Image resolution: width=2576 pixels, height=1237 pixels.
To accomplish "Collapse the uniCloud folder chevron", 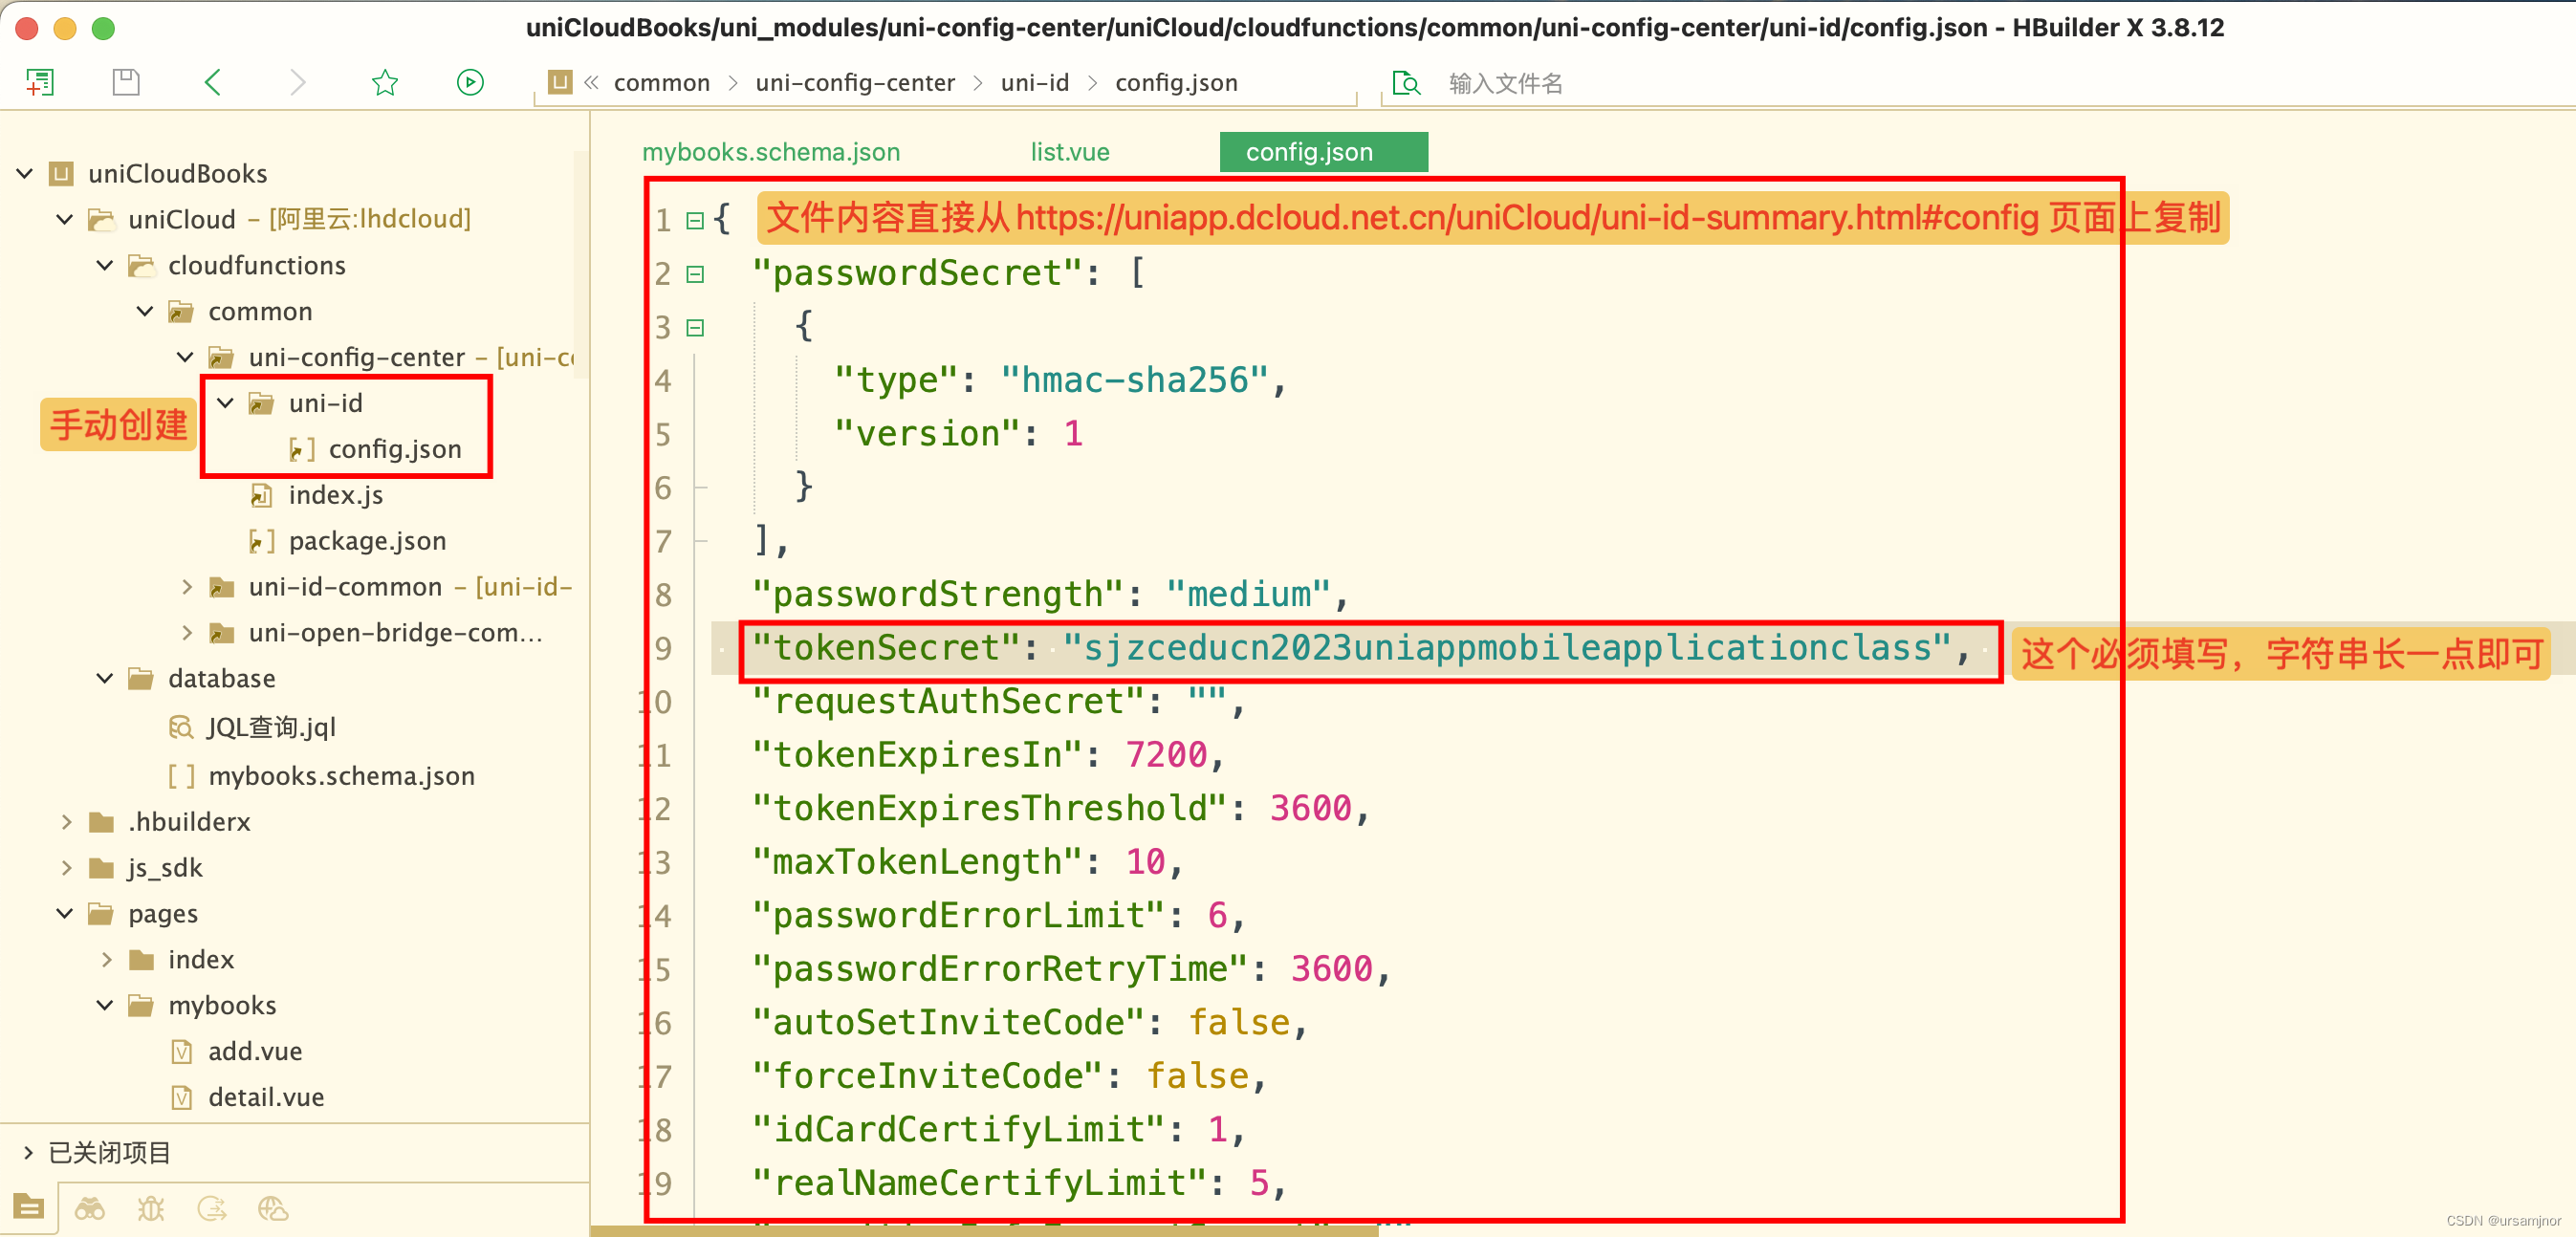I will (65, 219).
